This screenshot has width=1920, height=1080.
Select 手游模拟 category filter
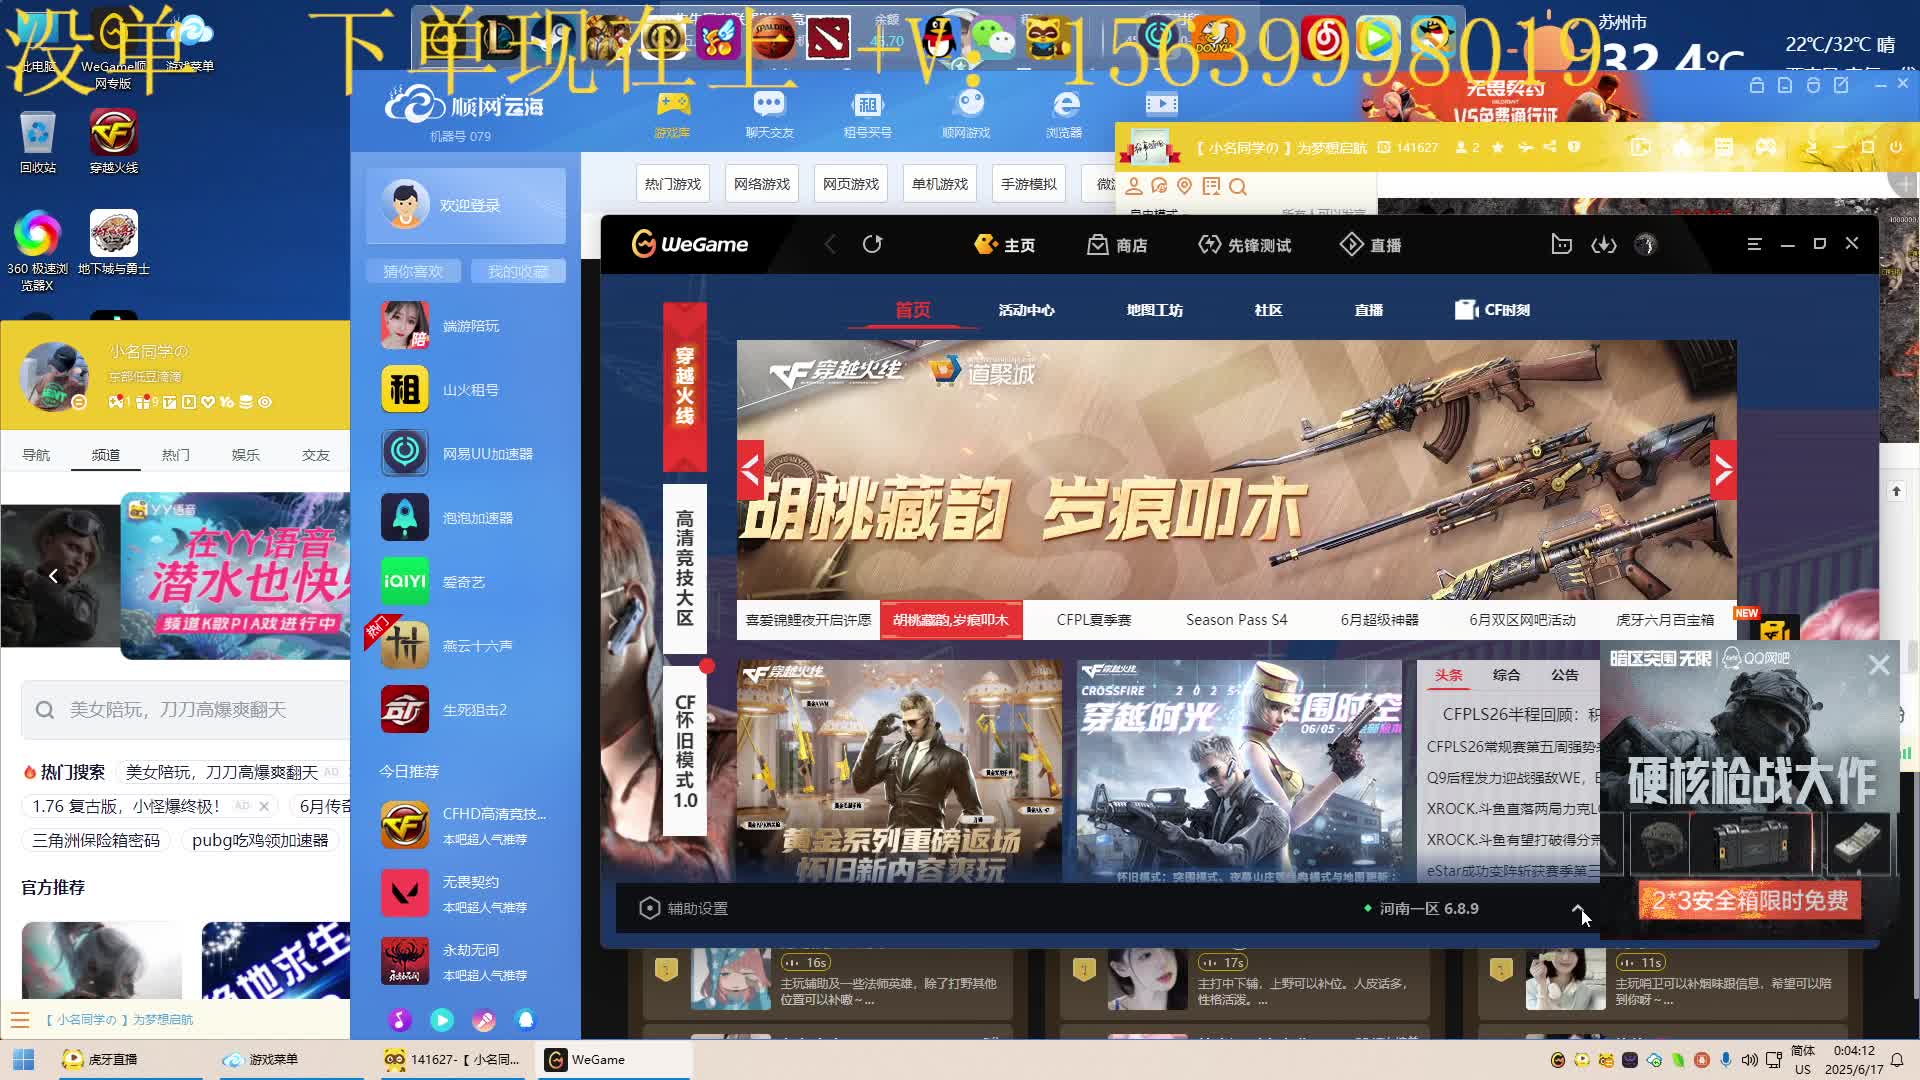pos(1029,184)
